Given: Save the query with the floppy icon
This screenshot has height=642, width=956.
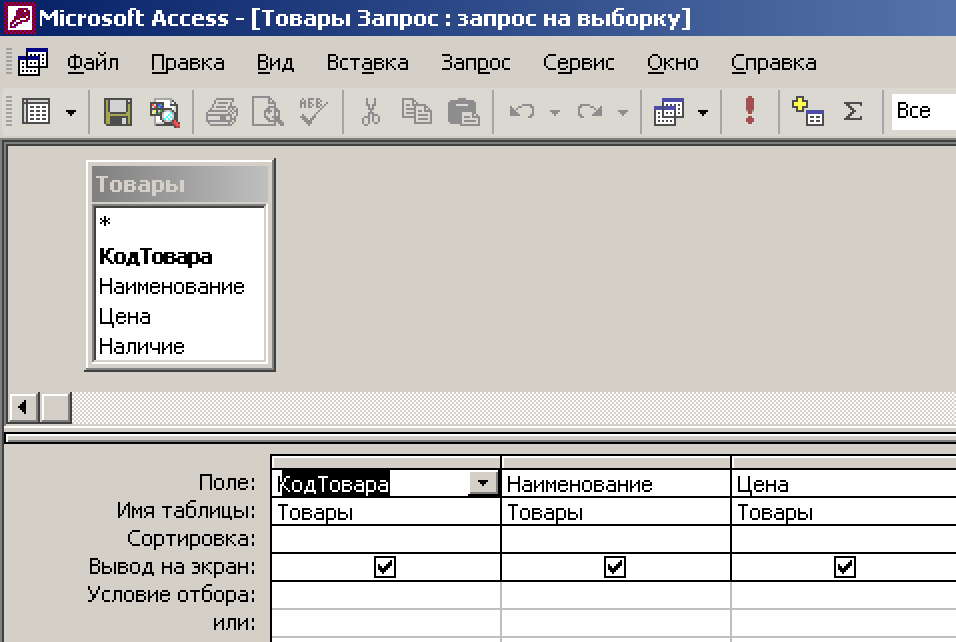Looking at the screenshot, I should (118, 112).
